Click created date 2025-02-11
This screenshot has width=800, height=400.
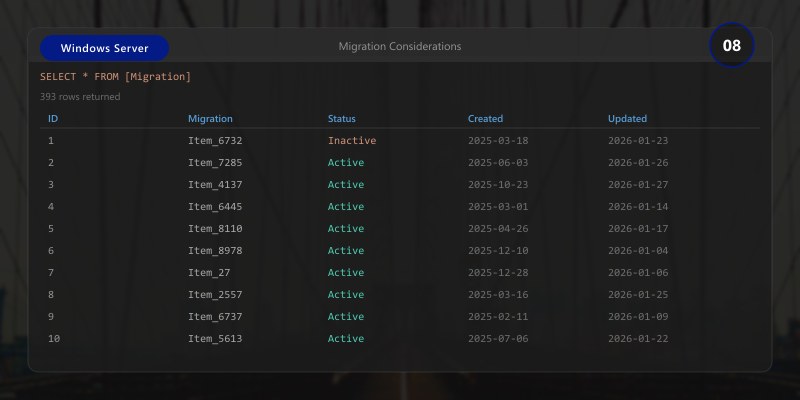(x=498, y=316)
